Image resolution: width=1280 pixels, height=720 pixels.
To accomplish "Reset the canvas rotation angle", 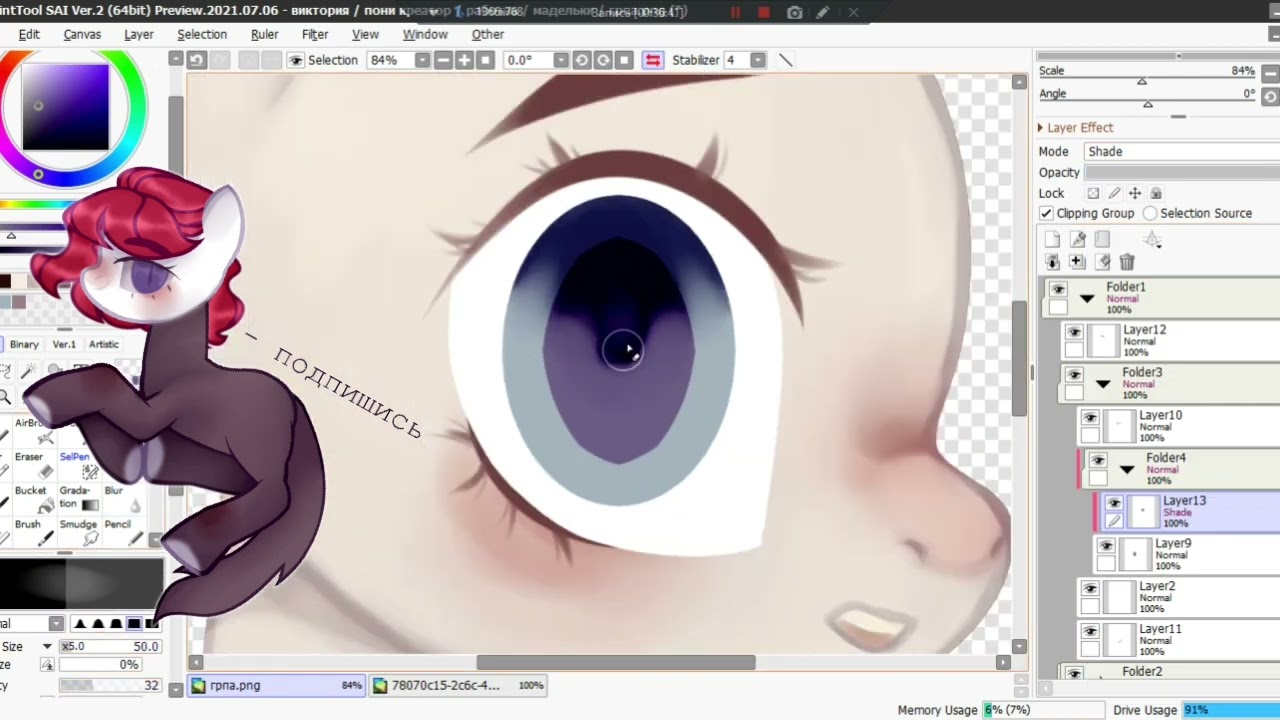I will [624, 60].
